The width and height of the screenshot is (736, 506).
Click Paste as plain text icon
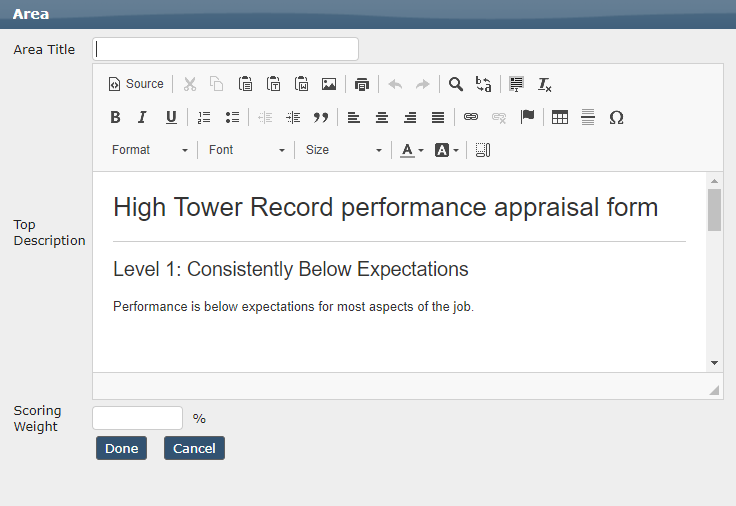click(273, 84)
